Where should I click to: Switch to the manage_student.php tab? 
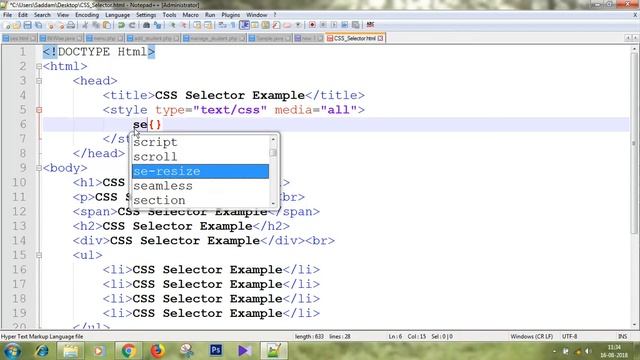click(x=213, y=38)
